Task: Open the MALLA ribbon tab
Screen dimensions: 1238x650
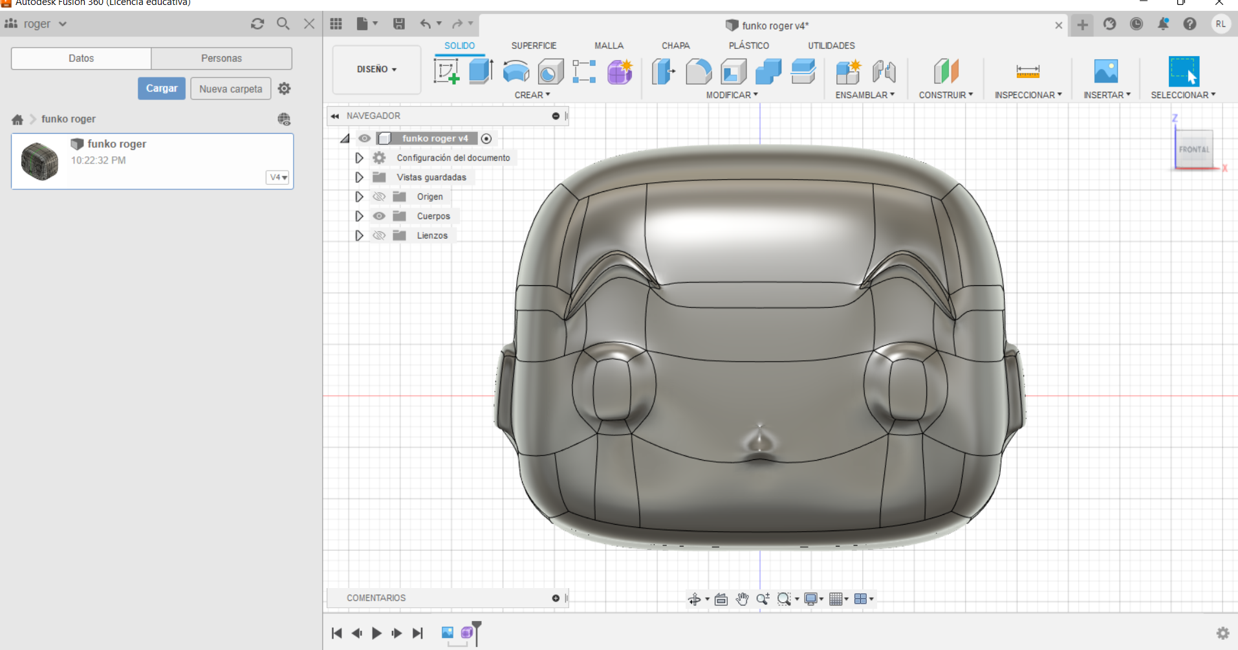Action: (x=608, y=46)
